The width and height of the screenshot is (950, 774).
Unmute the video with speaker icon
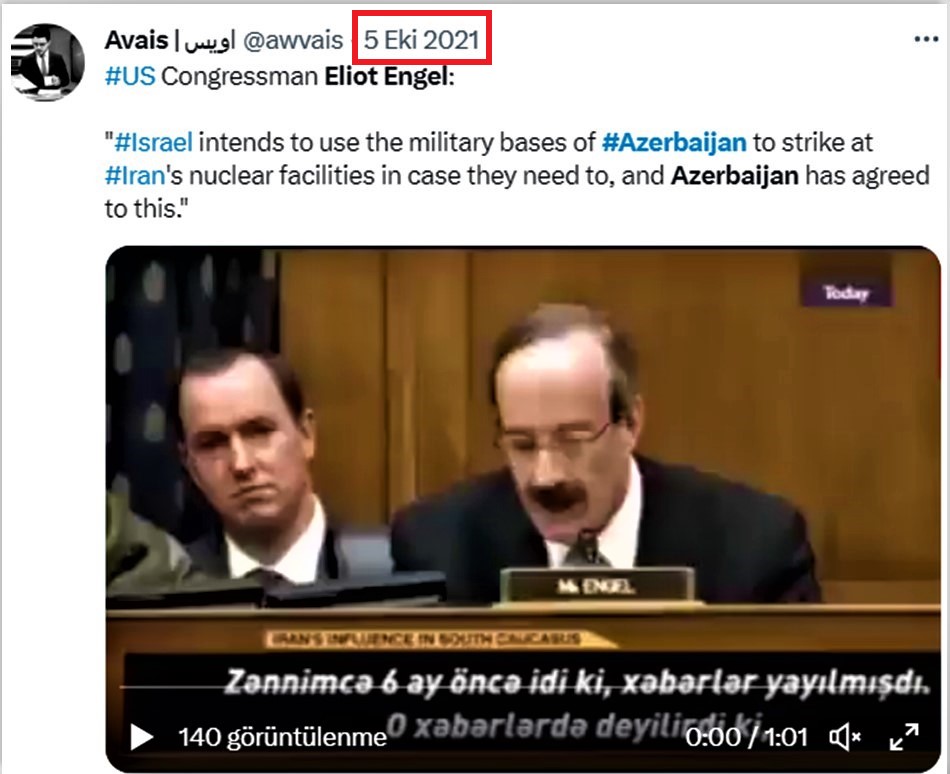coord(845,737)
